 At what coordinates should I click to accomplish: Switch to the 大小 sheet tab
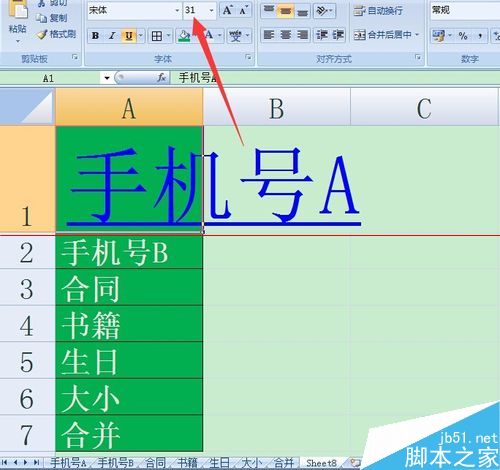click(252, 463)
